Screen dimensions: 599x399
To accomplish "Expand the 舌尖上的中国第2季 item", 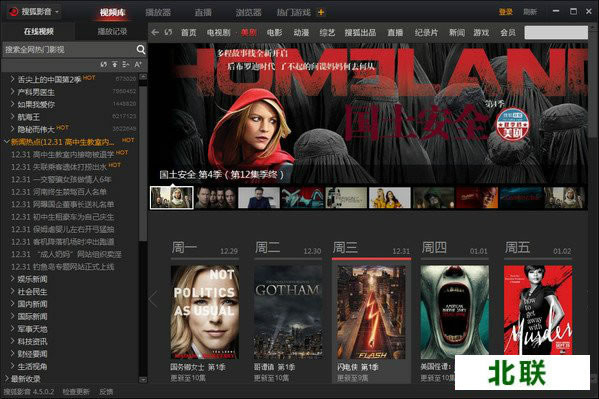I will pos(12,79).
